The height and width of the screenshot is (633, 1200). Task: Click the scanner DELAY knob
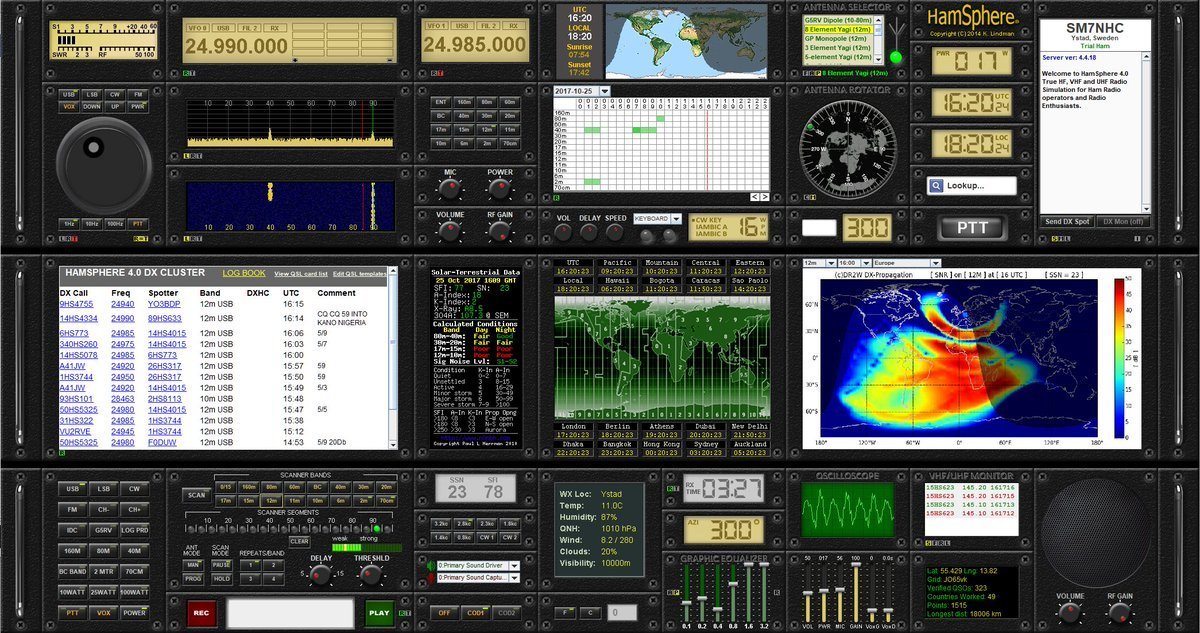(x=320, y=575)
